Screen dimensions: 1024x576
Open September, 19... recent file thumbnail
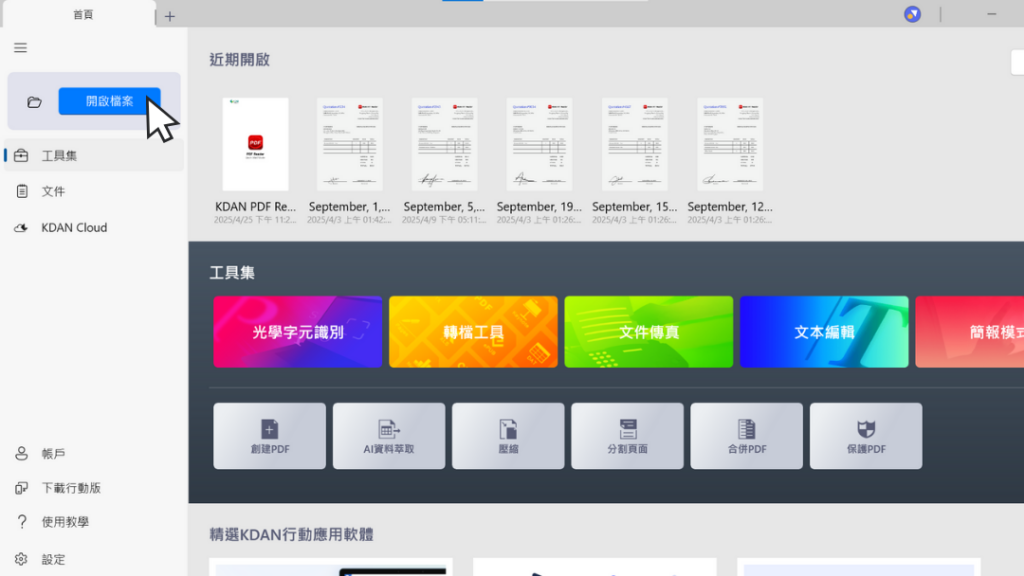tap(539, 144)
